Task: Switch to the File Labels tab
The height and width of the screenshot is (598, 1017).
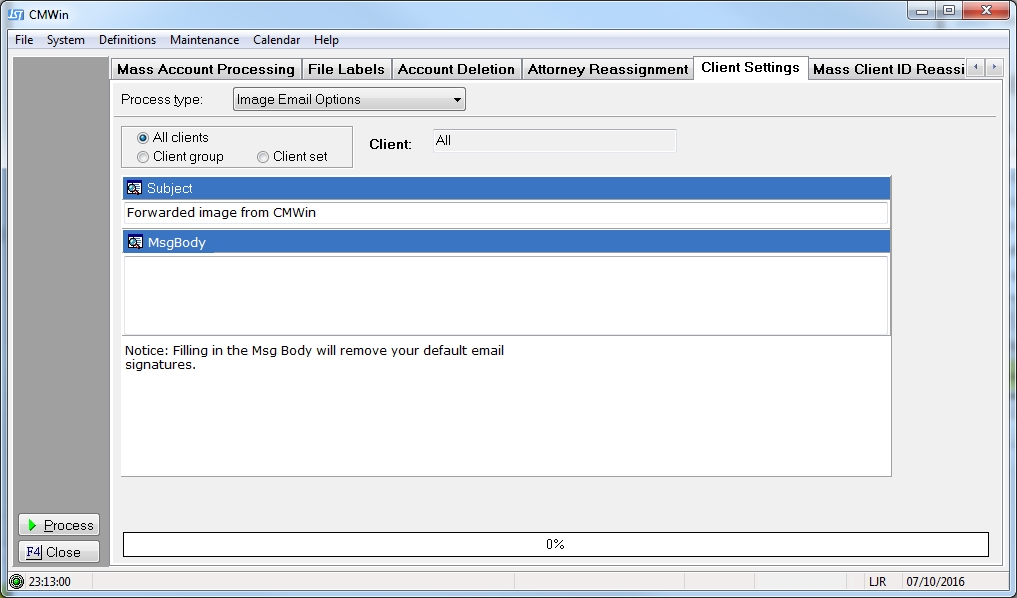Action: (x=346, y=69)
